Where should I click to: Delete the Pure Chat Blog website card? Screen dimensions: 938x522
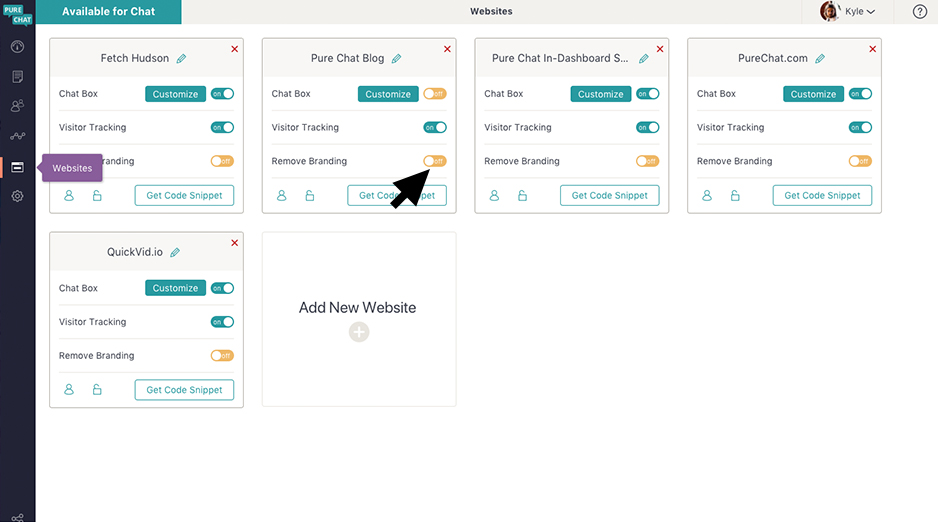(447, 49)
